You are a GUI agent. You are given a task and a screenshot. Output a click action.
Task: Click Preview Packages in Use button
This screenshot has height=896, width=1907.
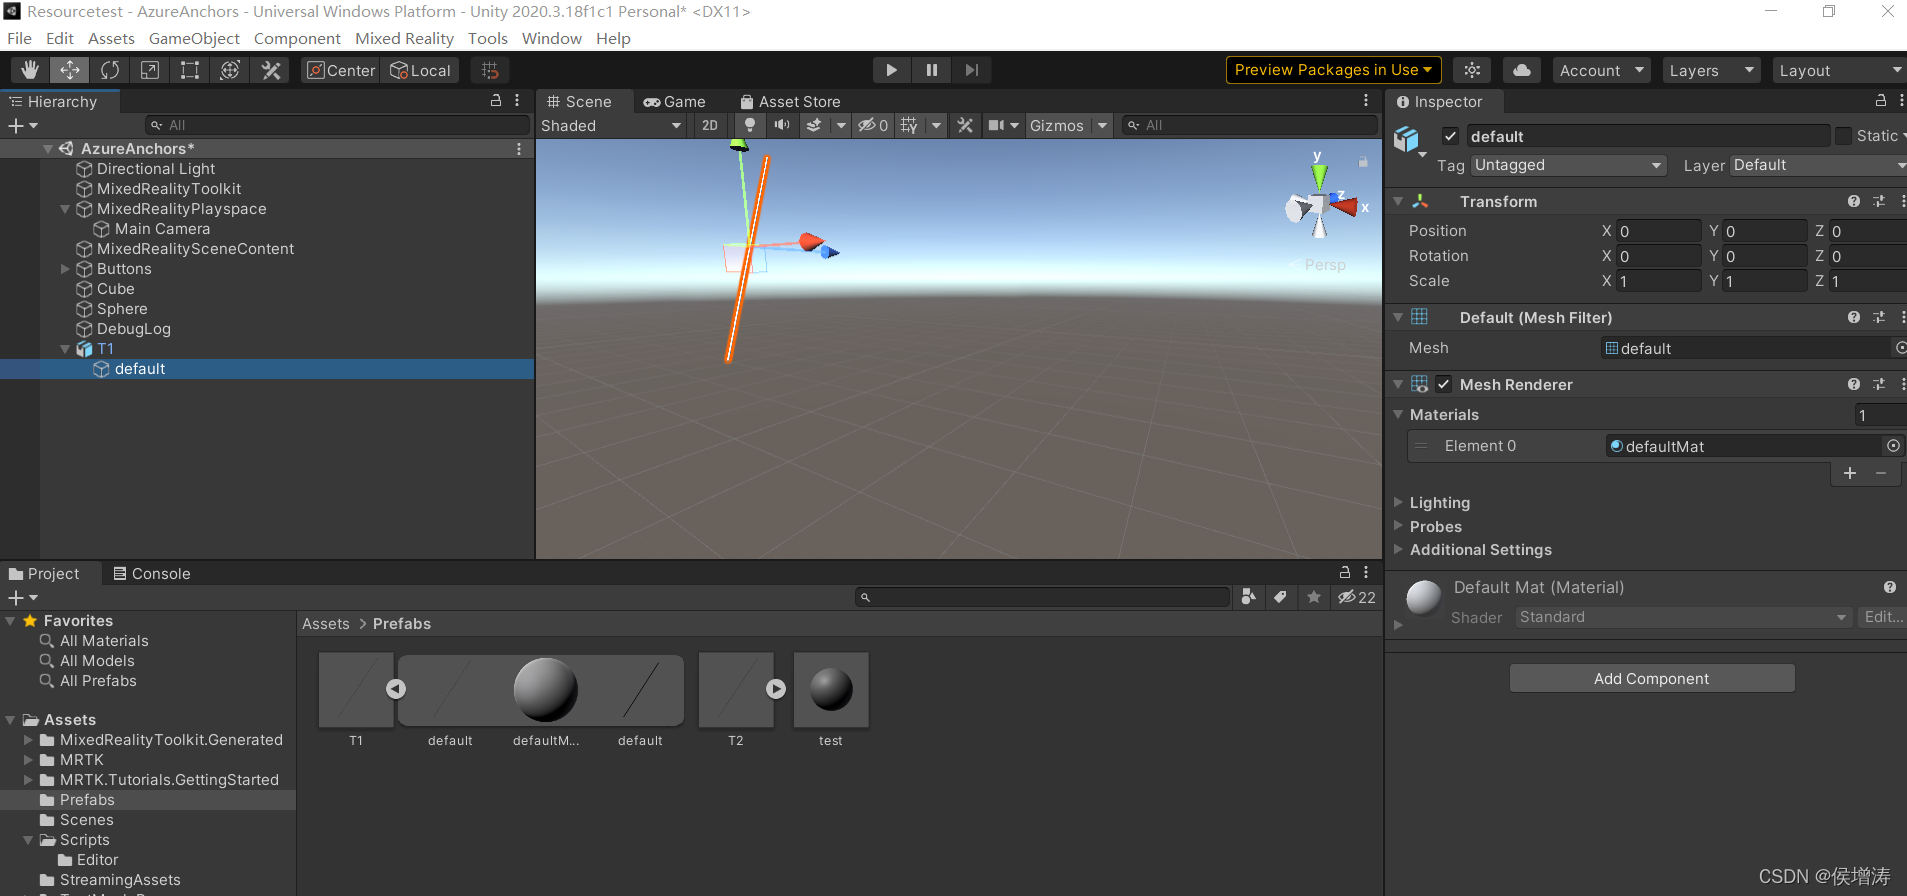click(x=1333, y=70)
